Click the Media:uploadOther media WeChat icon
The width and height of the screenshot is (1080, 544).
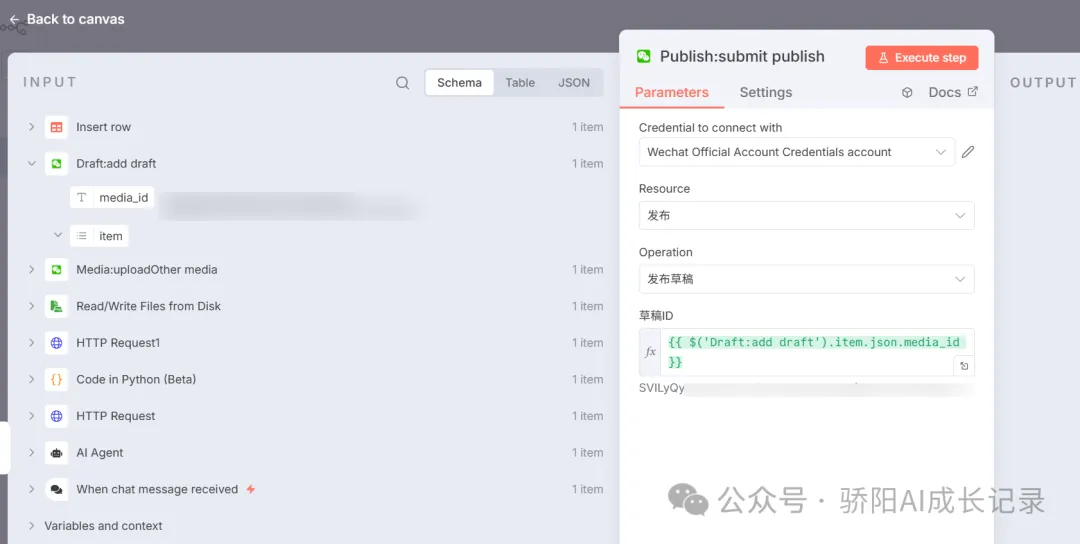[x=56, y=269]
